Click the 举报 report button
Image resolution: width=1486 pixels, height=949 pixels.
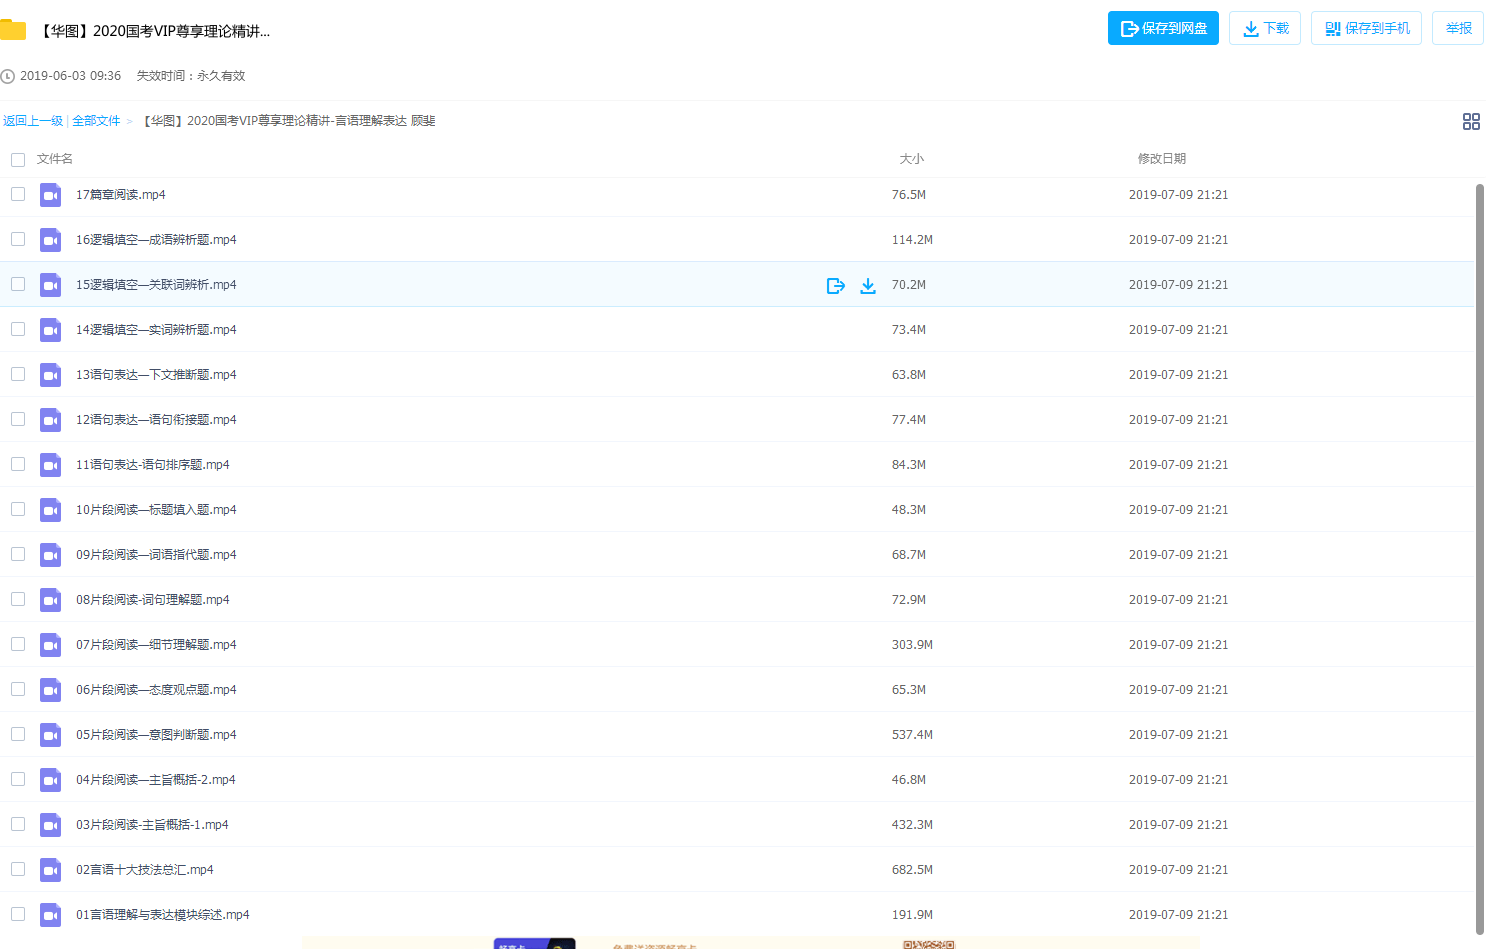point(1458,28)
